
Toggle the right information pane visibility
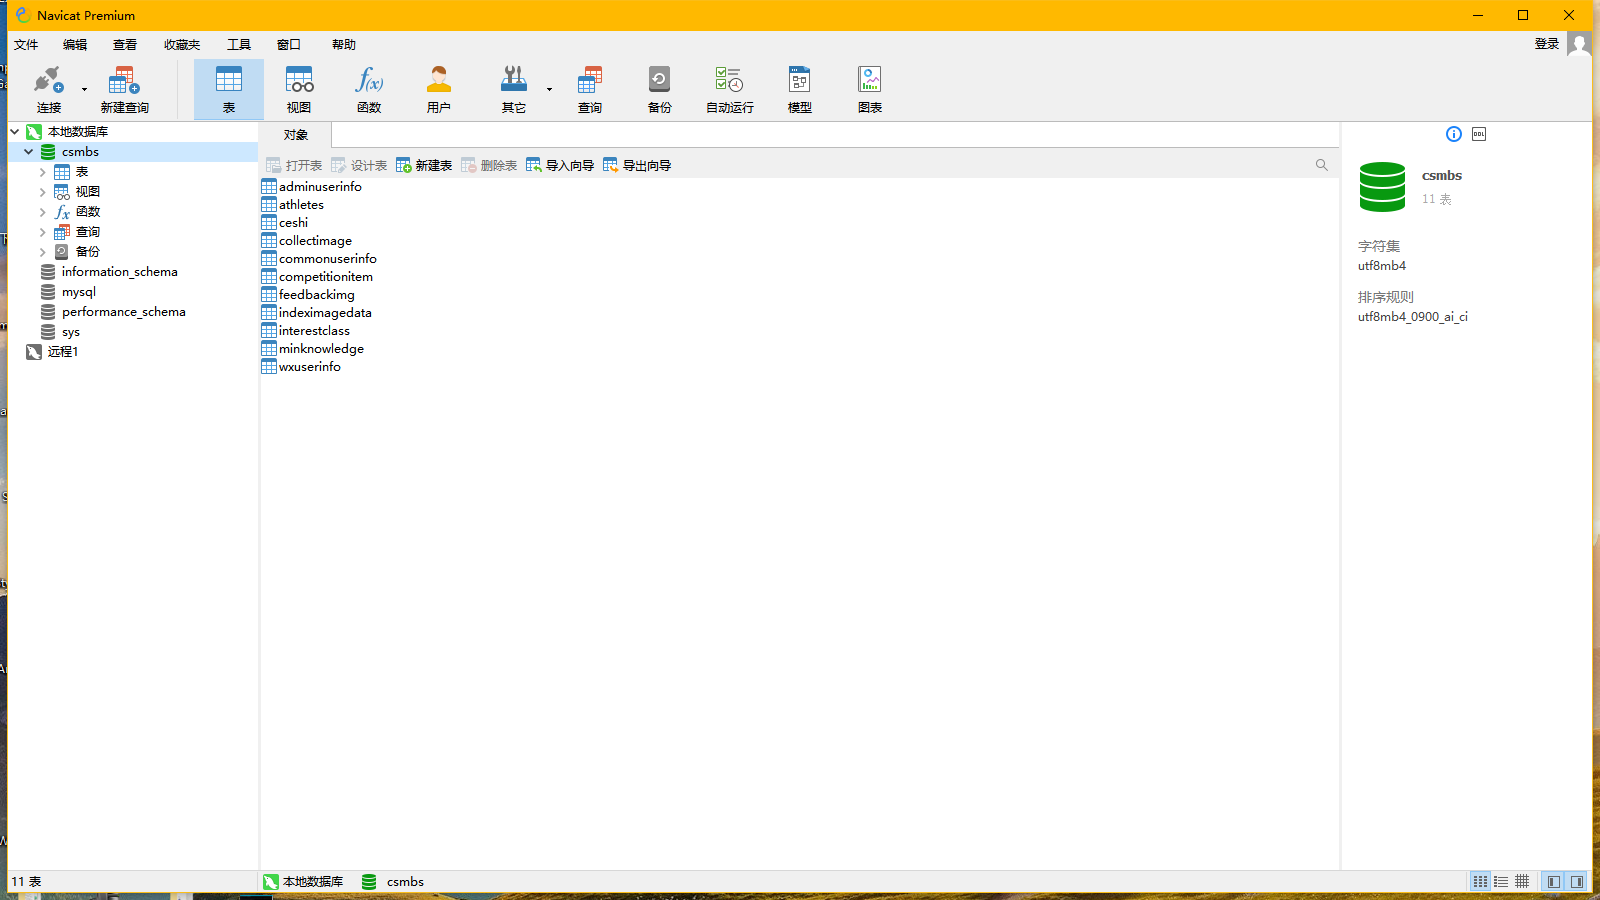(1577, 882)
